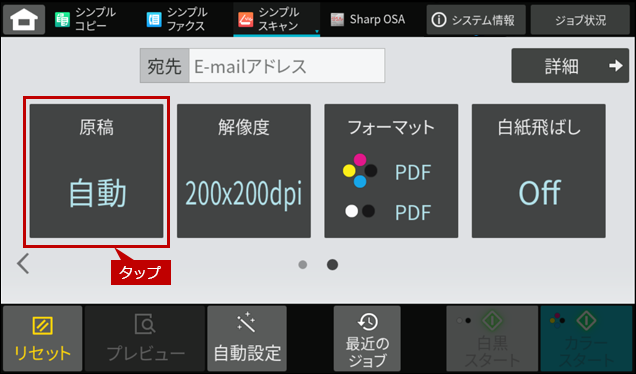The image size is (636, 374).
Task: Open 最近のジョブ history
Action: [x=367, y=339]
